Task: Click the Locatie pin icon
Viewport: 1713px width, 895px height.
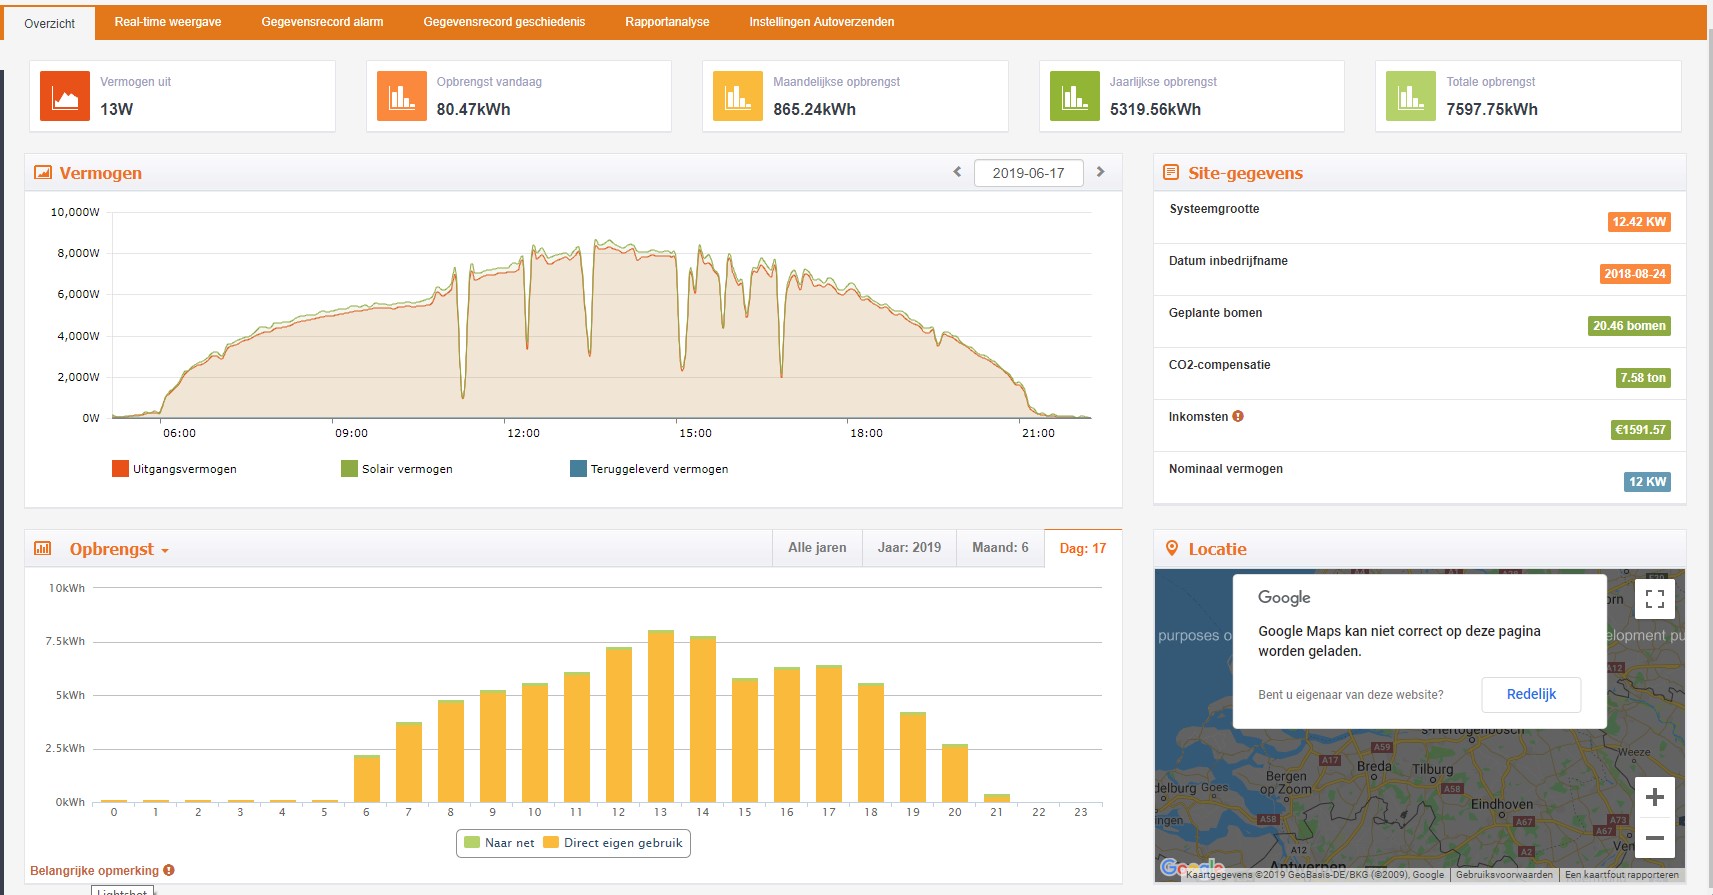Action: [1172, 548]
